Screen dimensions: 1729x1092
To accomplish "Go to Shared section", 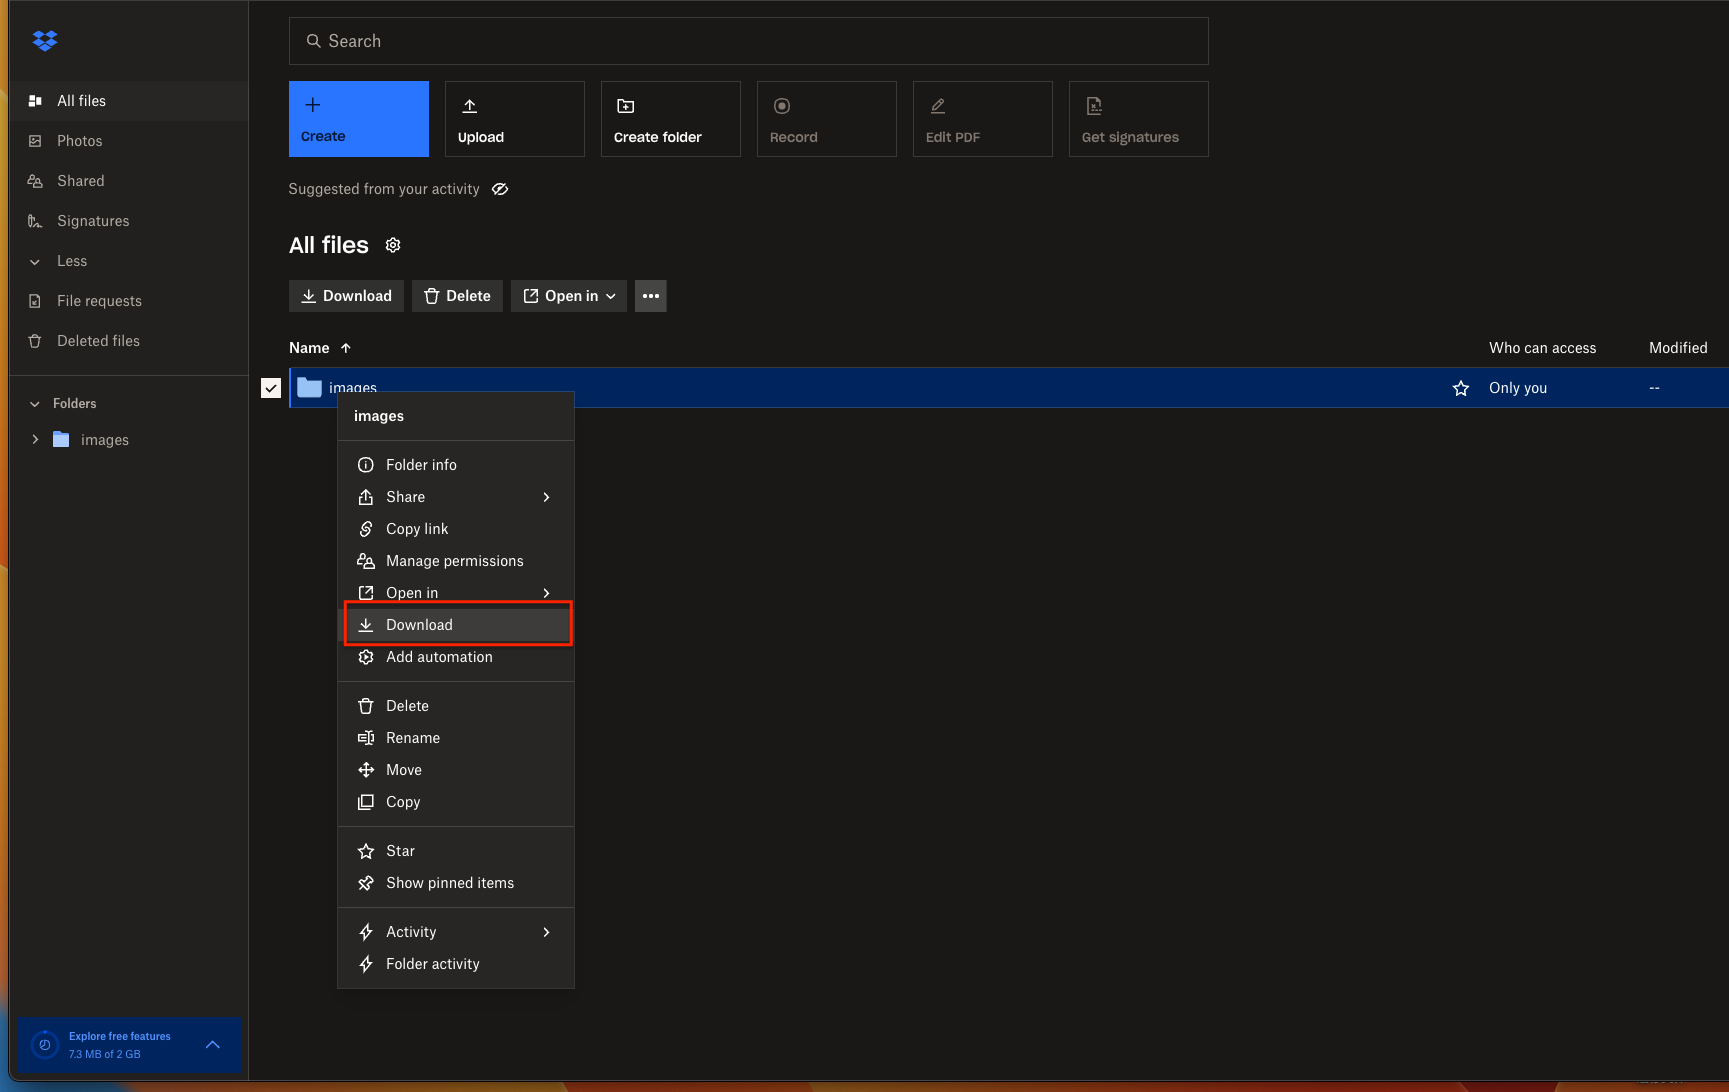I will [128, 181].
